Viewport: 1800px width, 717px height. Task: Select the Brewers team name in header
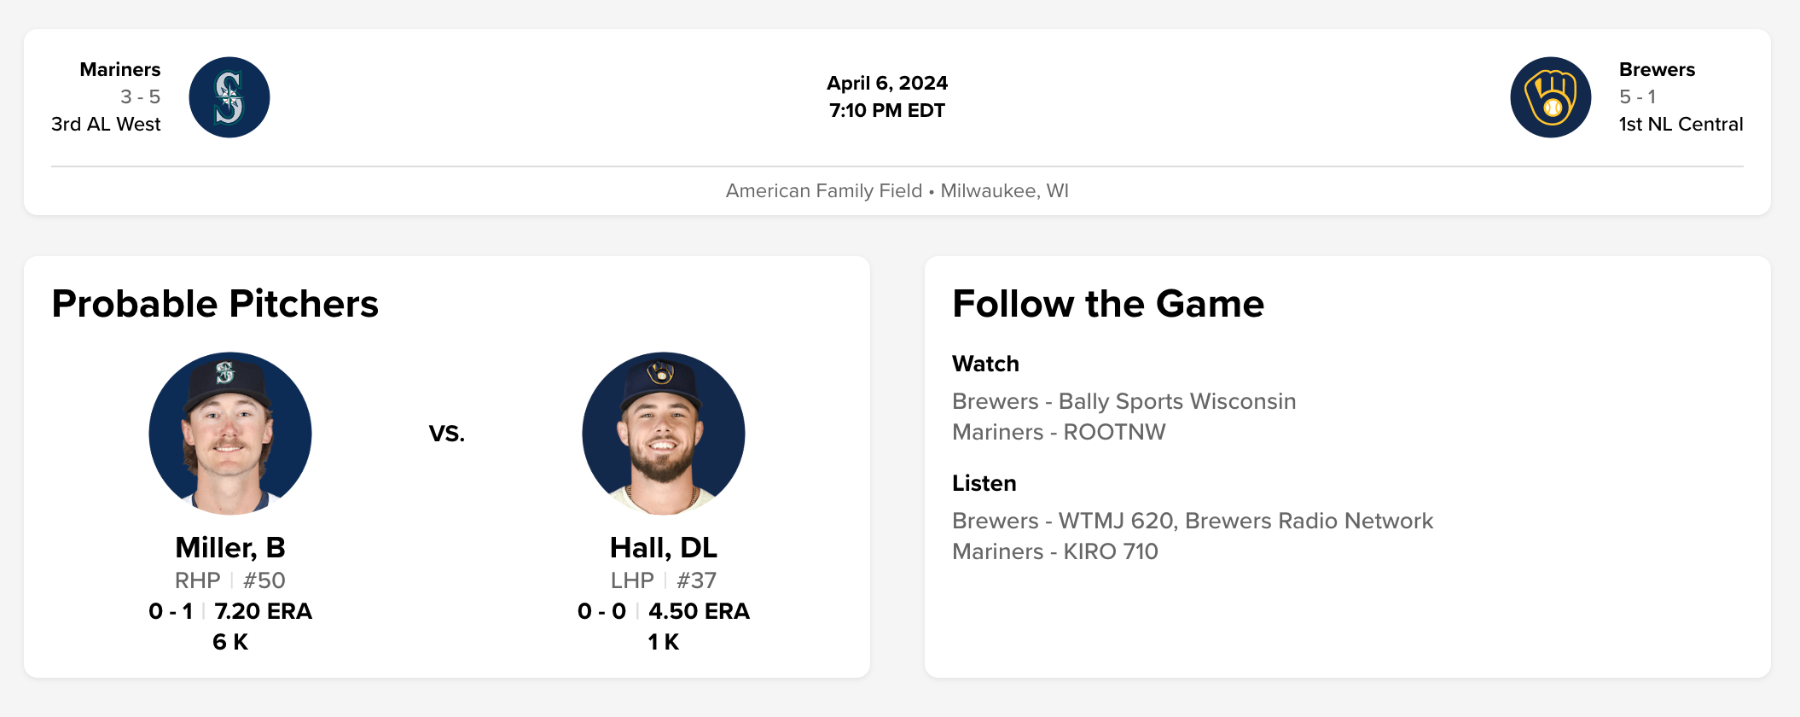pos(1656,69)
